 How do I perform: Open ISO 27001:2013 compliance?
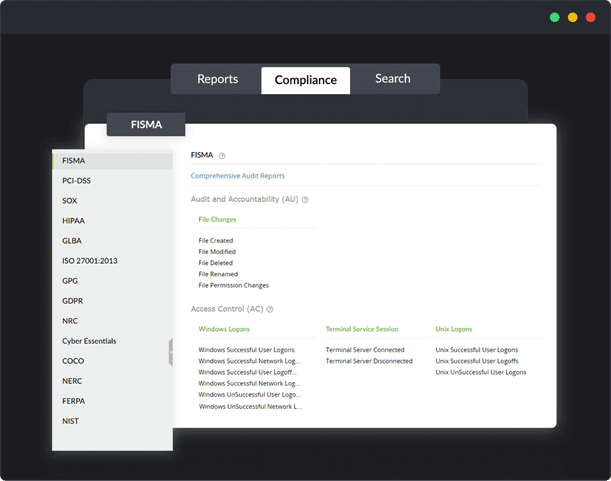tap(113, 261)
